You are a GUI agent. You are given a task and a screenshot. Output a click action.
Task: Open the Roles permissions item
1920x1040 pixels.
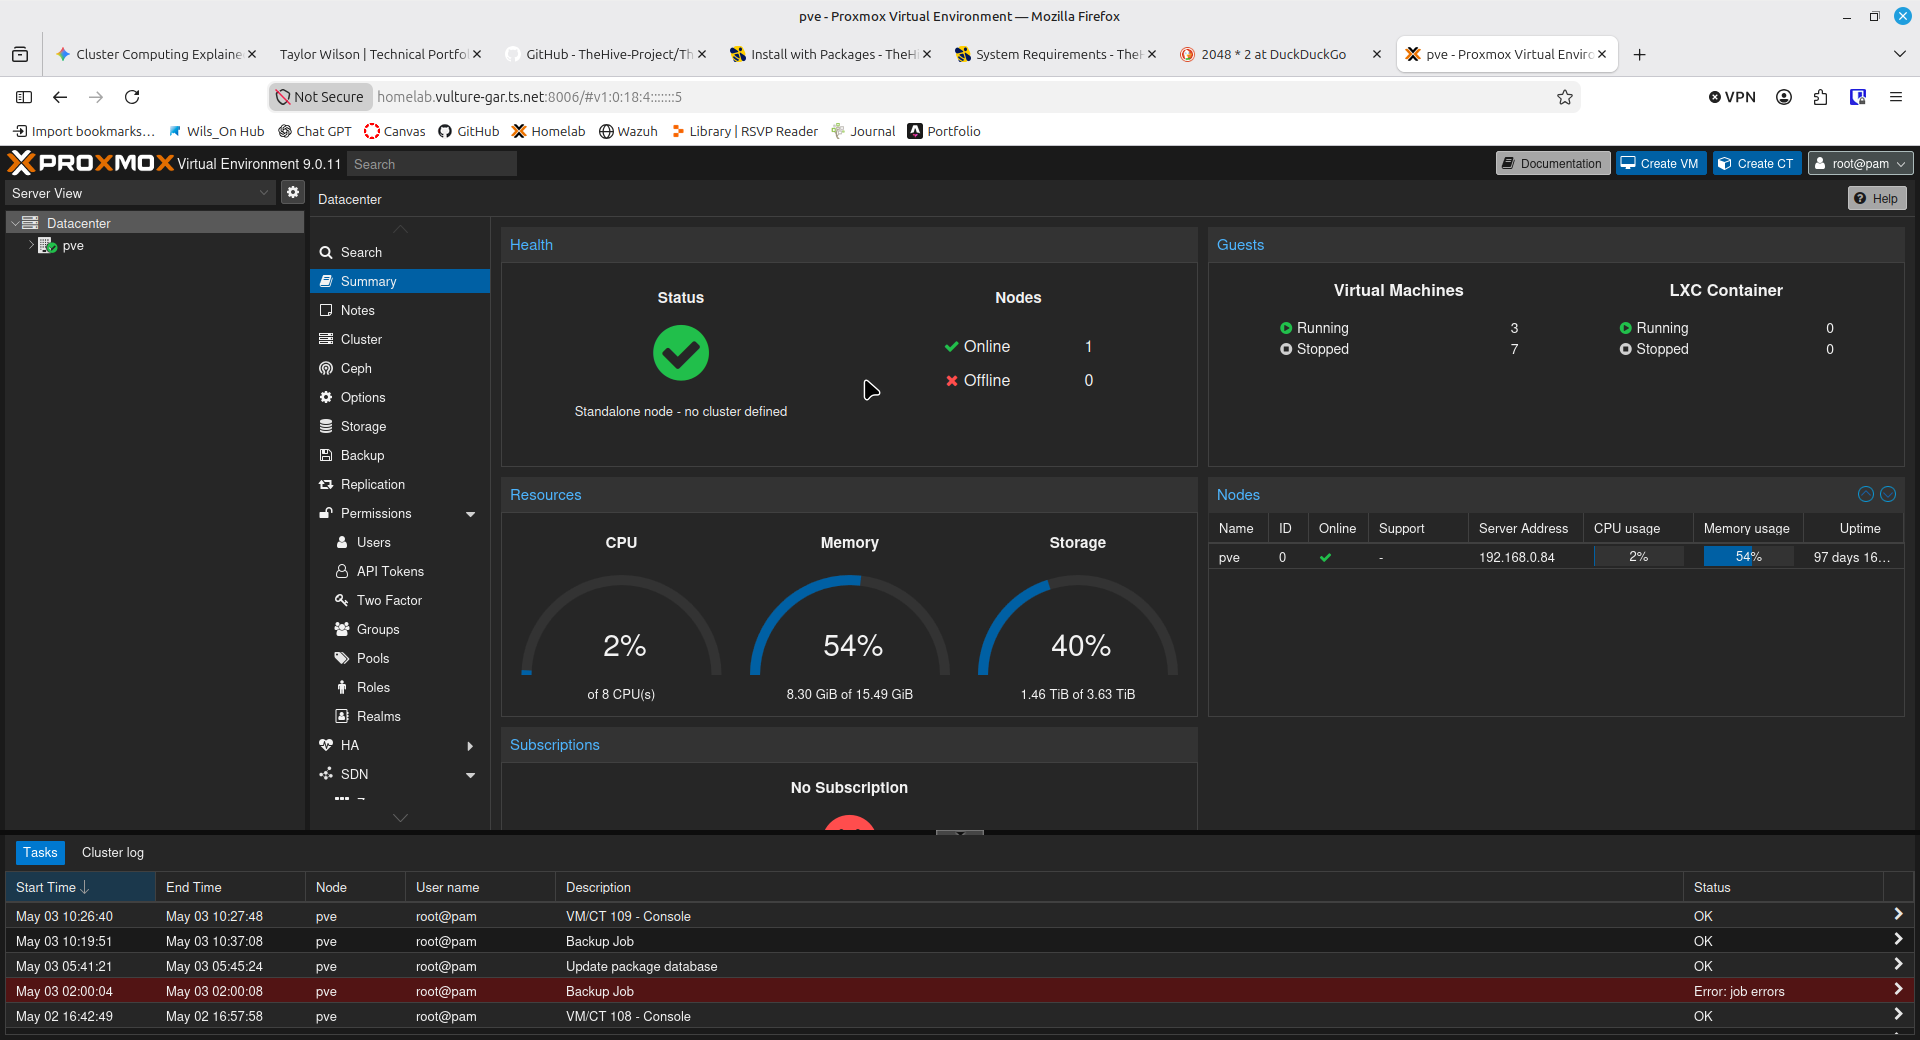(400, 687)
